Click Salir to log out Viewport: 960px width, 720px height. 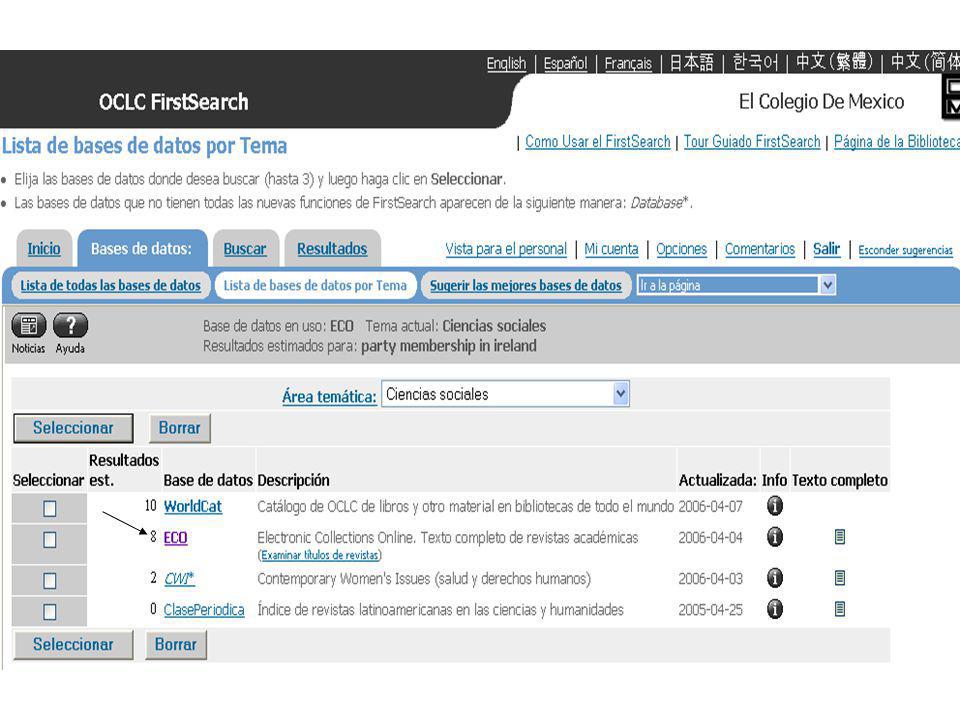(827, 249)
